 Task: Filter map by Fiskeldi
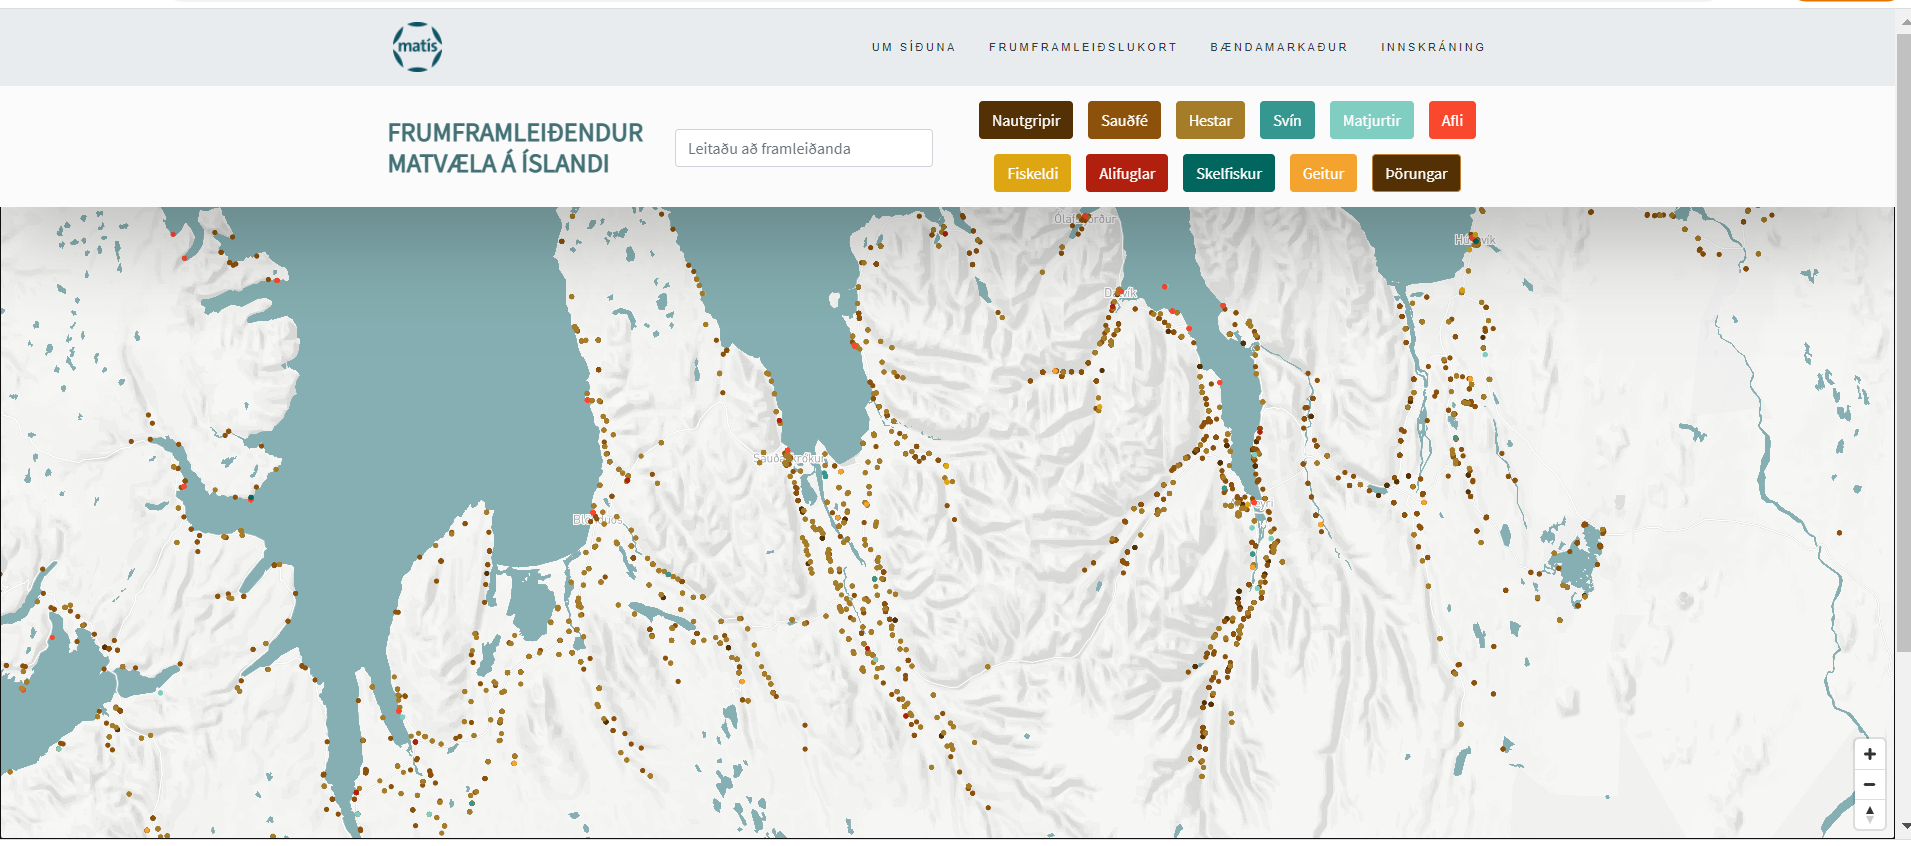(x=1032, y=173)
